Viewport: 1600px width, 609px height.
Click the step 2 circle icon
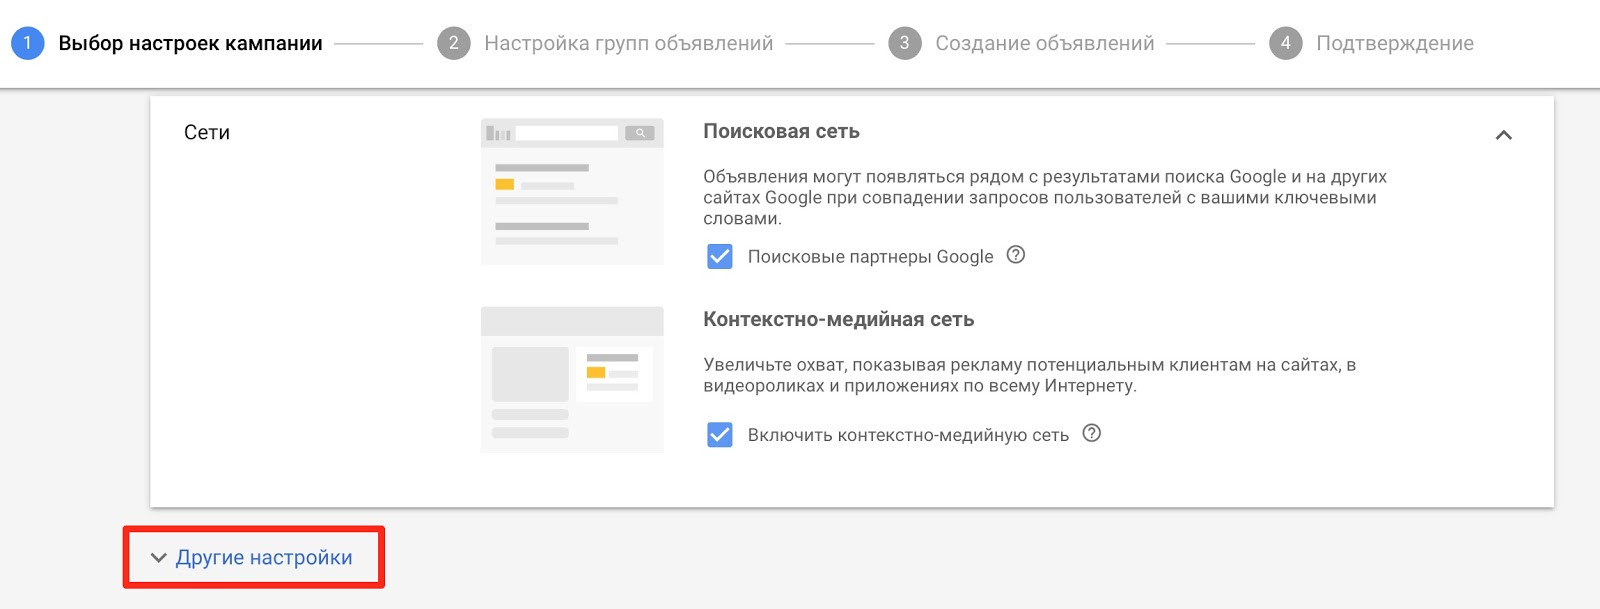(453, 43)
